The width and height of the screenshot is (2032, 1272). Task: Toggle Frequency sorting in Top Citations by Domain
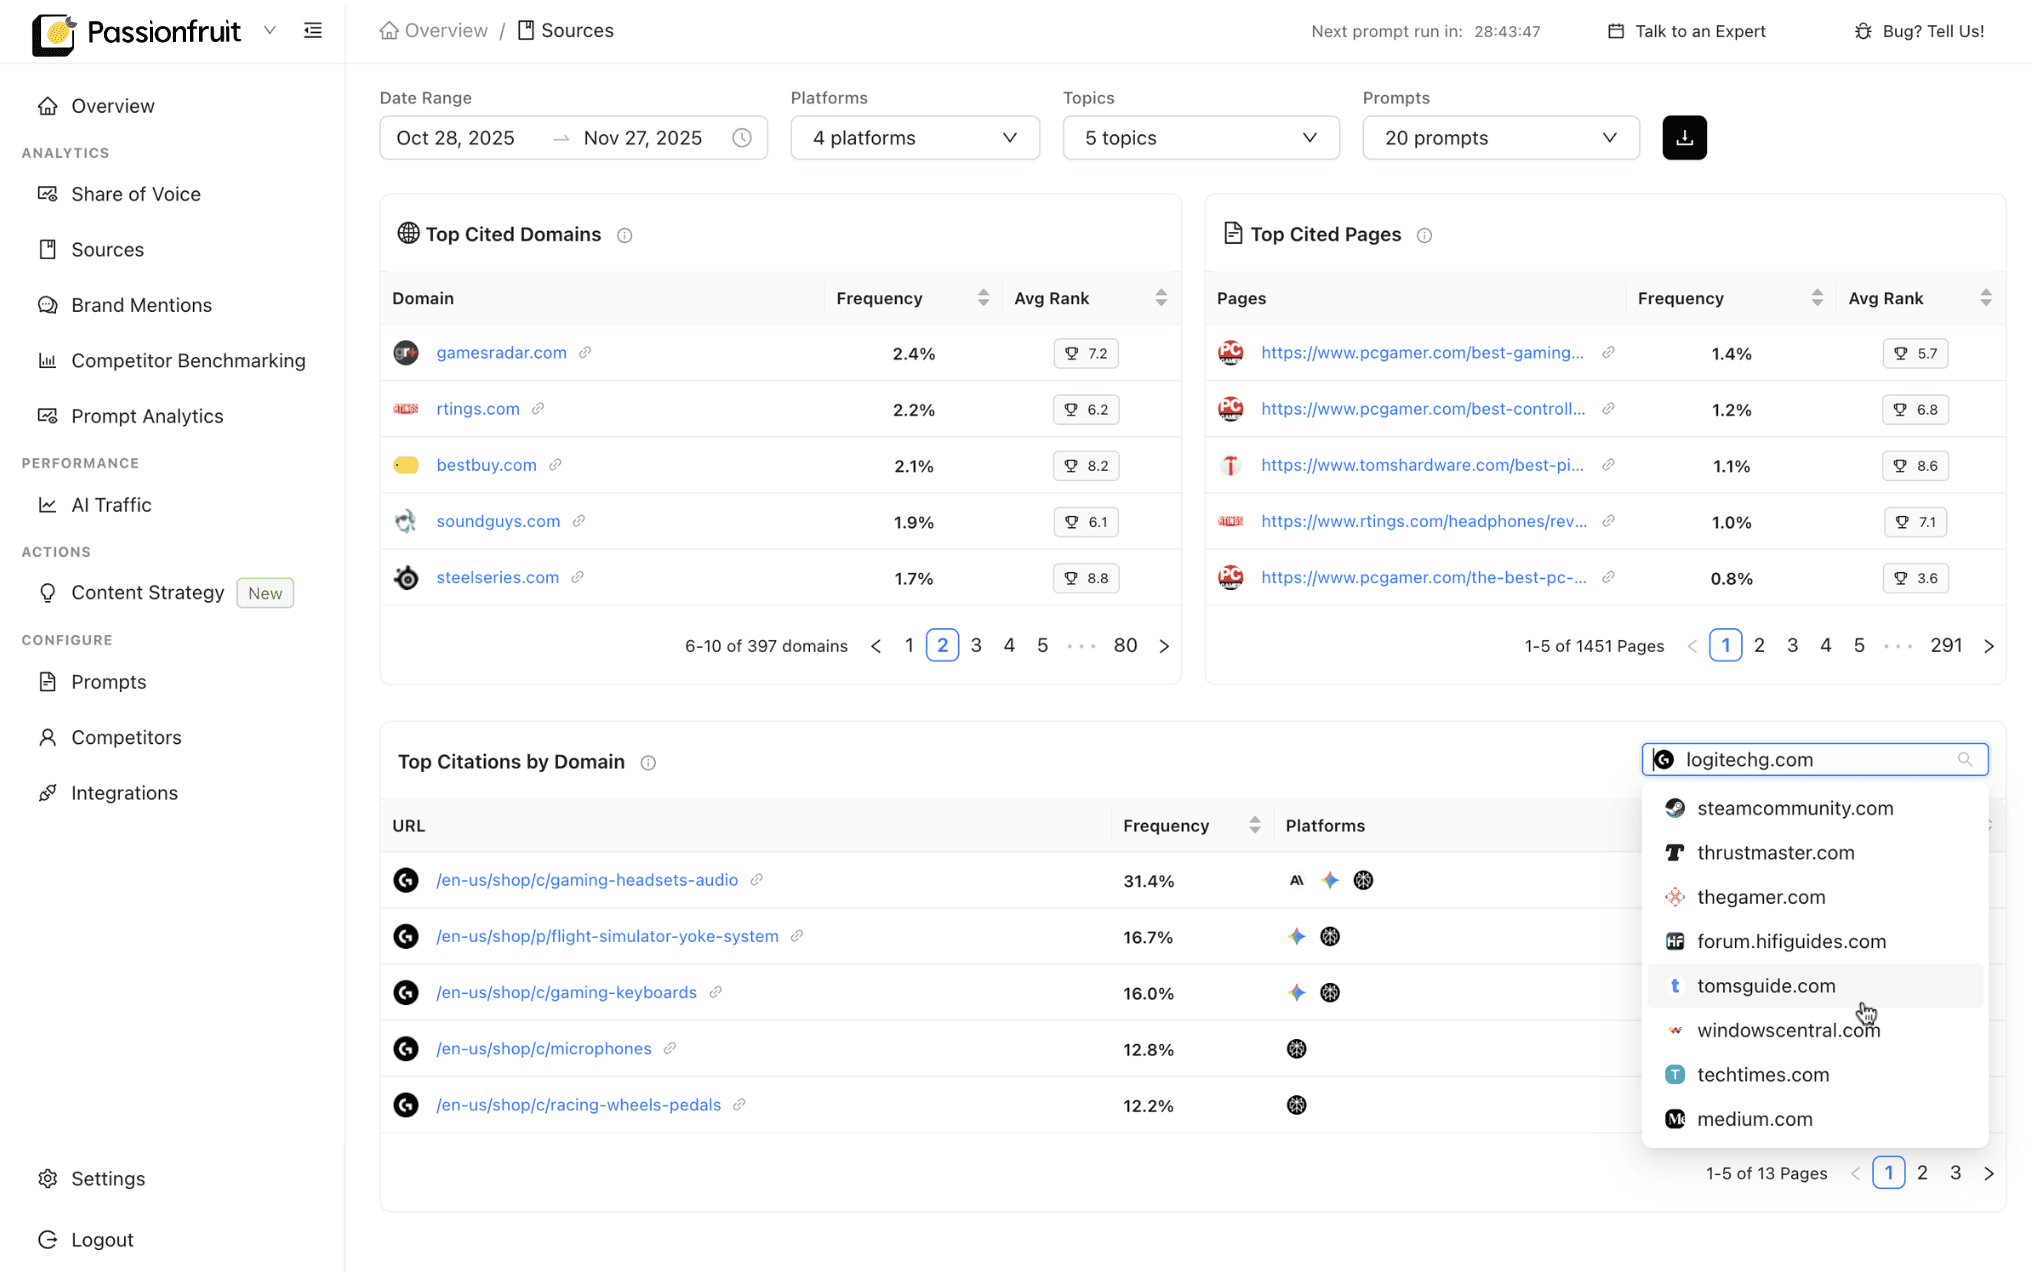[1254, 825]
